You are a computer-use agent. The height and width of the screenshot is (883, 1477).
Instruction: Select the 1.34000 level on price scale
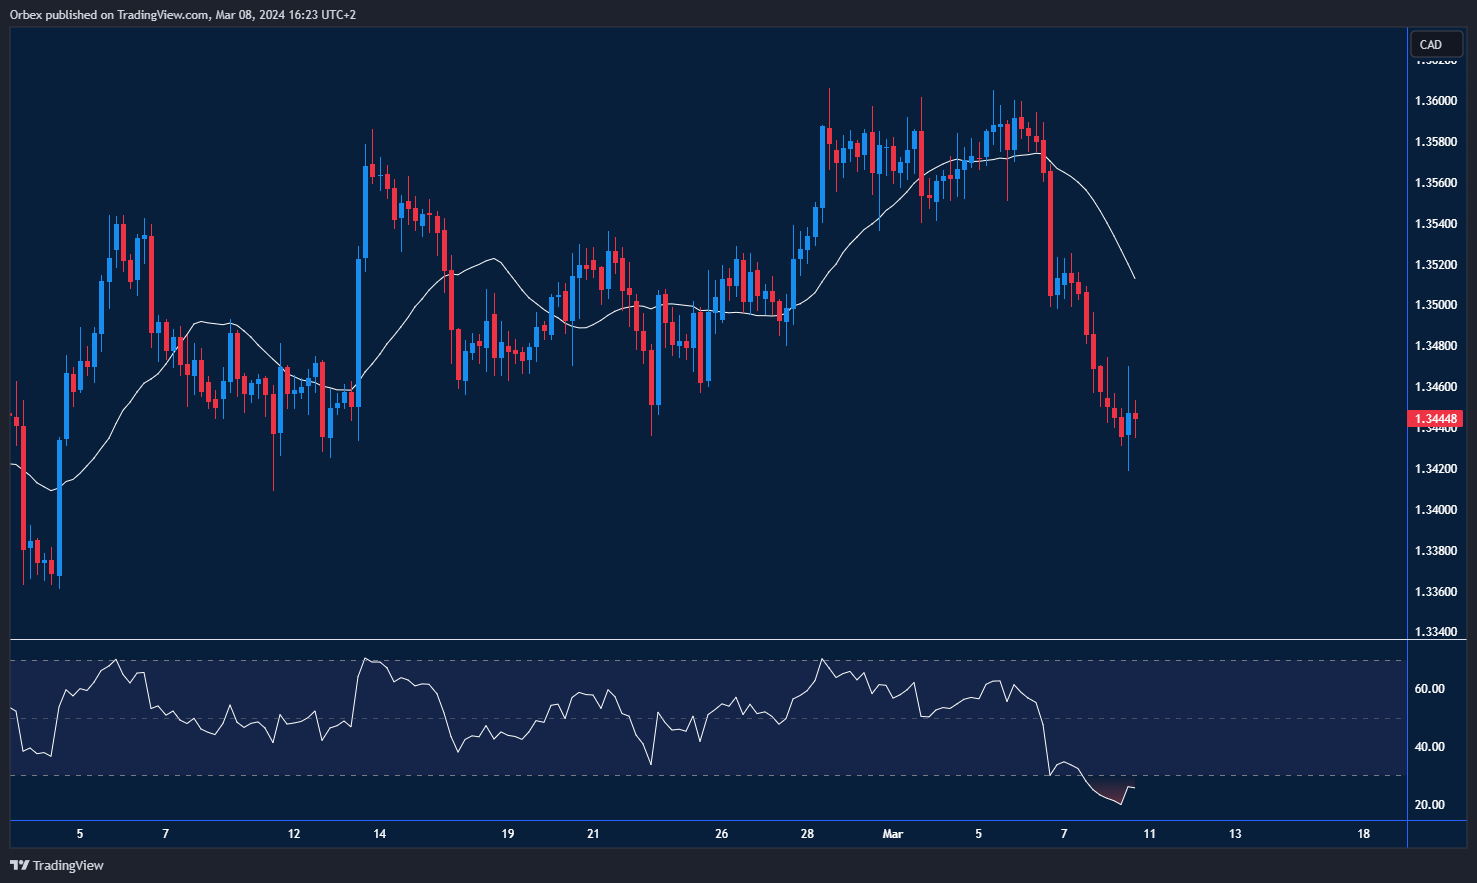click(x=1435, y=510)
